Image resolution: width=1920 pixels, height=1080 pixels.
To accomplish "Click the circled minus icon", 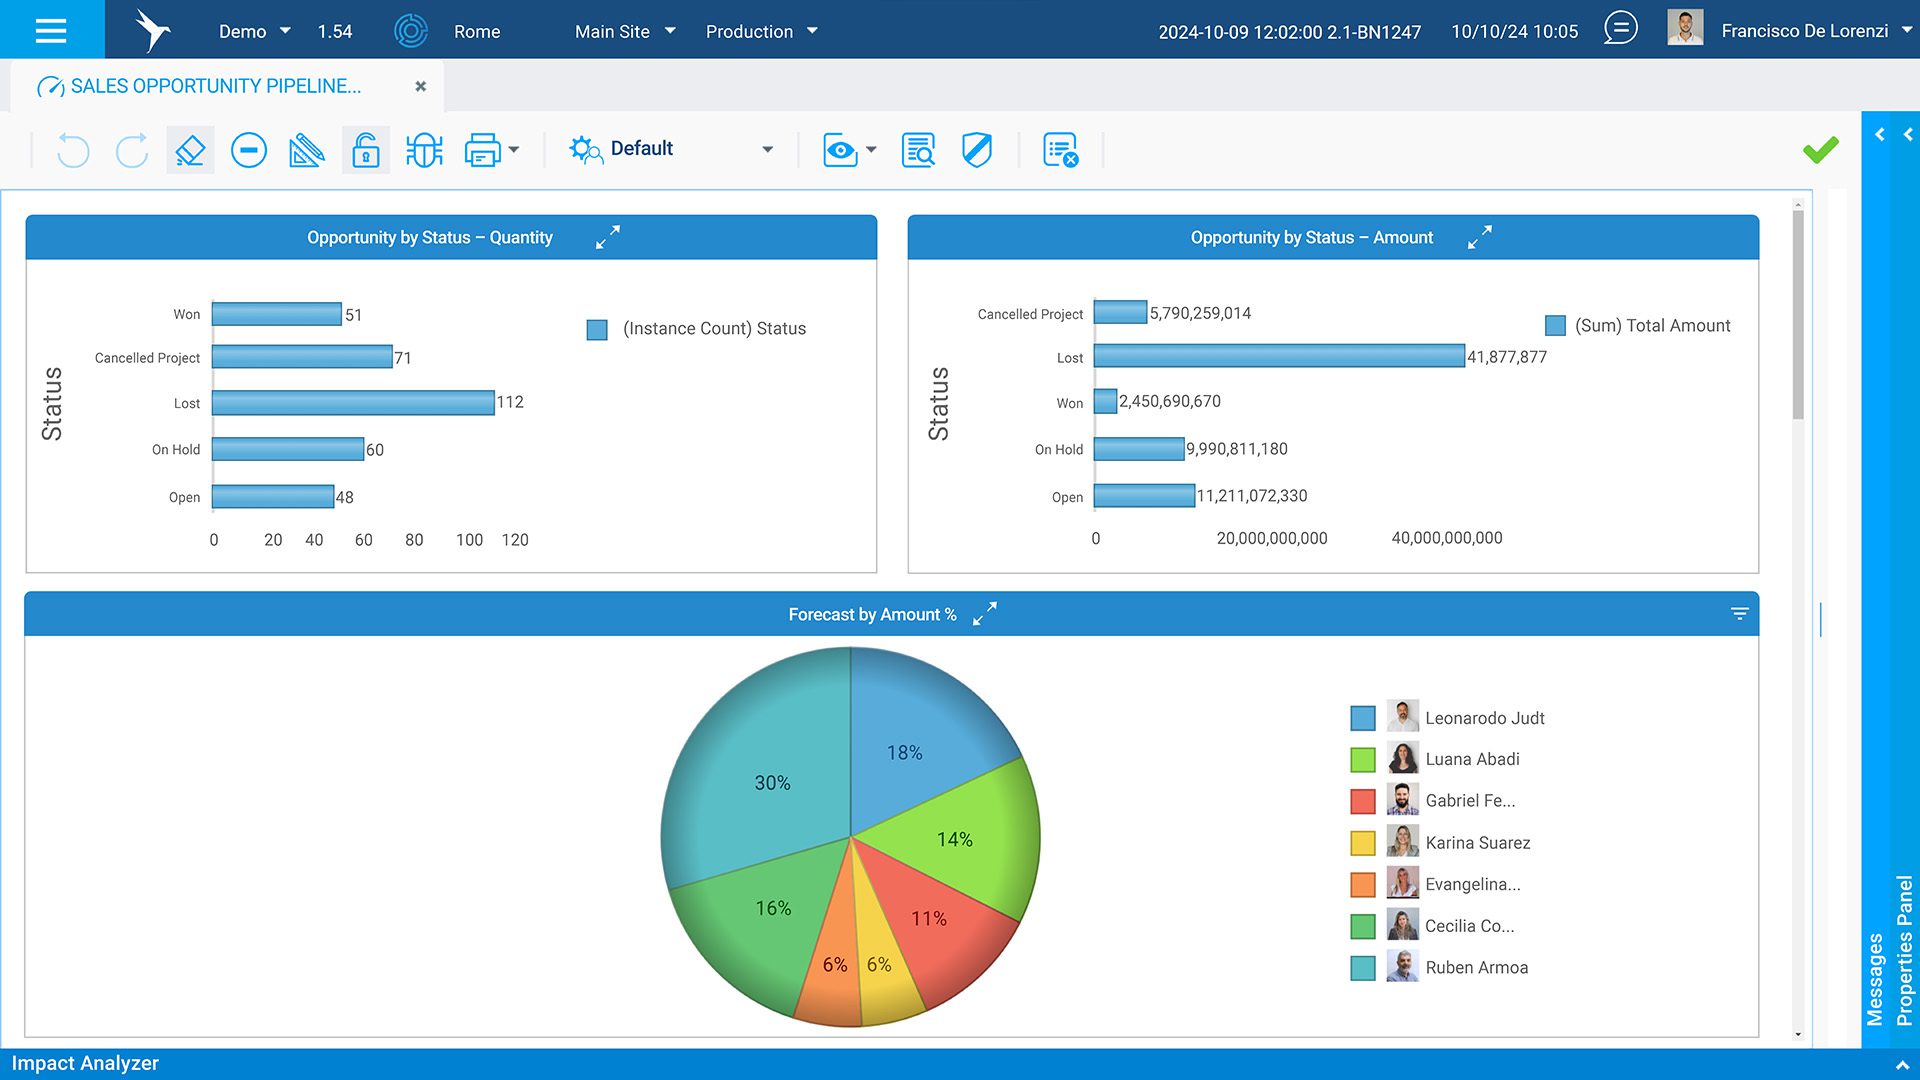I will pyautogui.click(x=249, y=151).
